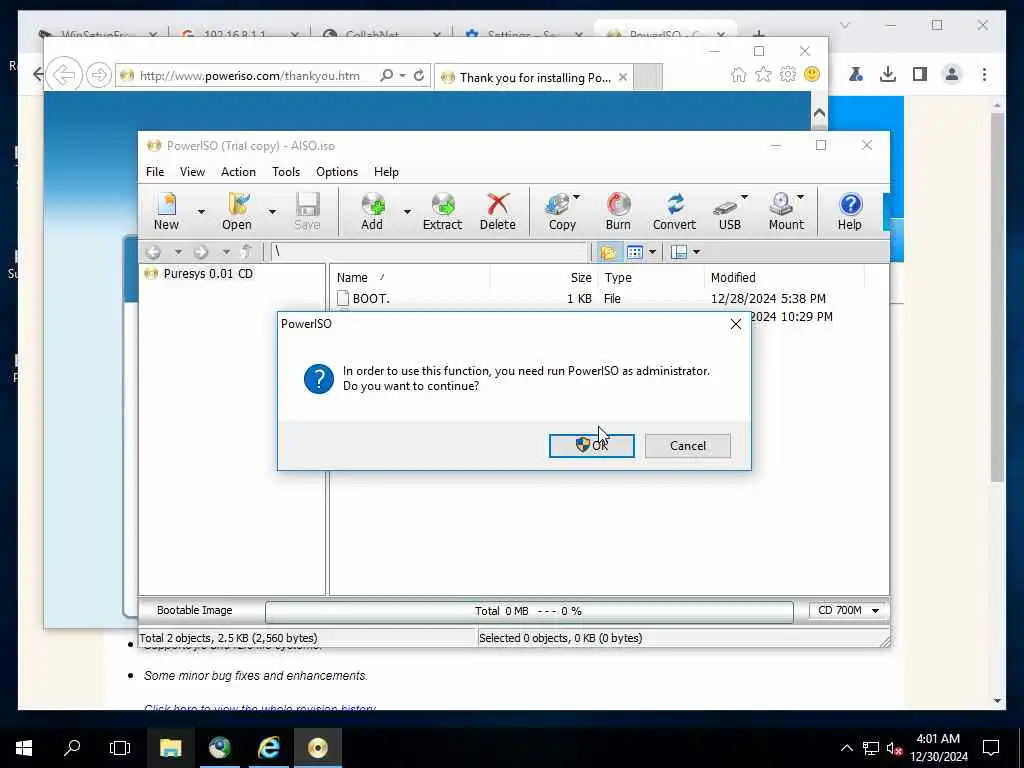Click the layout pane icon
The image size is (1024, 768).
(679, 252)
